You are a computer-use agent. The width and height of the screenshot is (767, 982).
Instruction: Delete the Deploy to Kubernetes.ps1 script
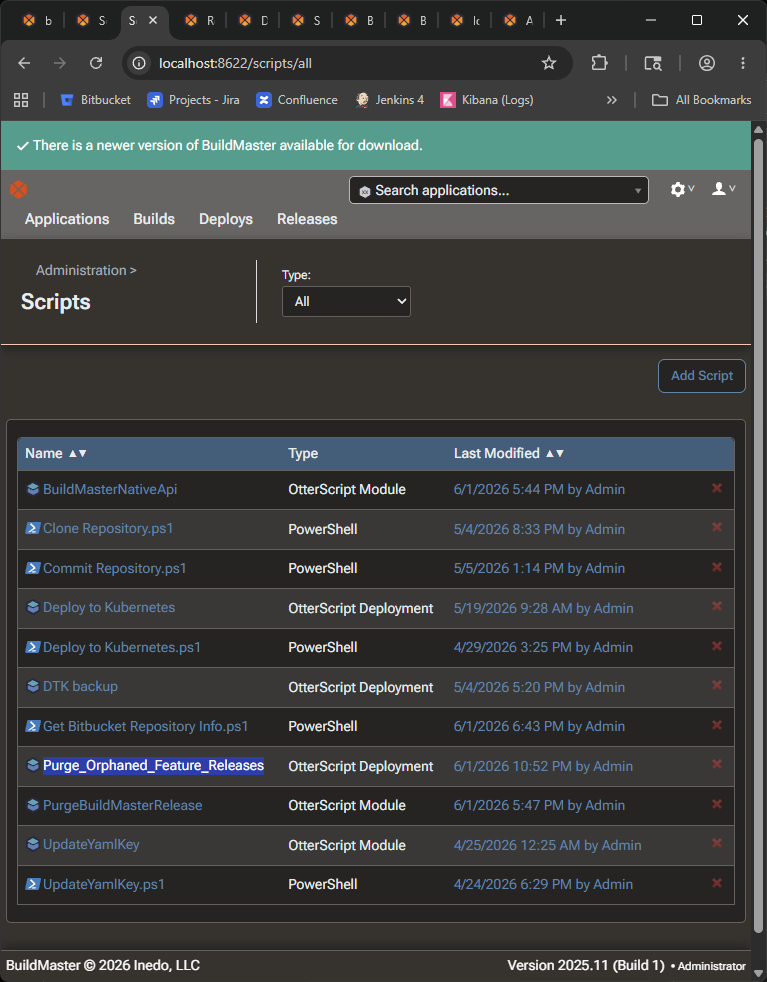717,646
